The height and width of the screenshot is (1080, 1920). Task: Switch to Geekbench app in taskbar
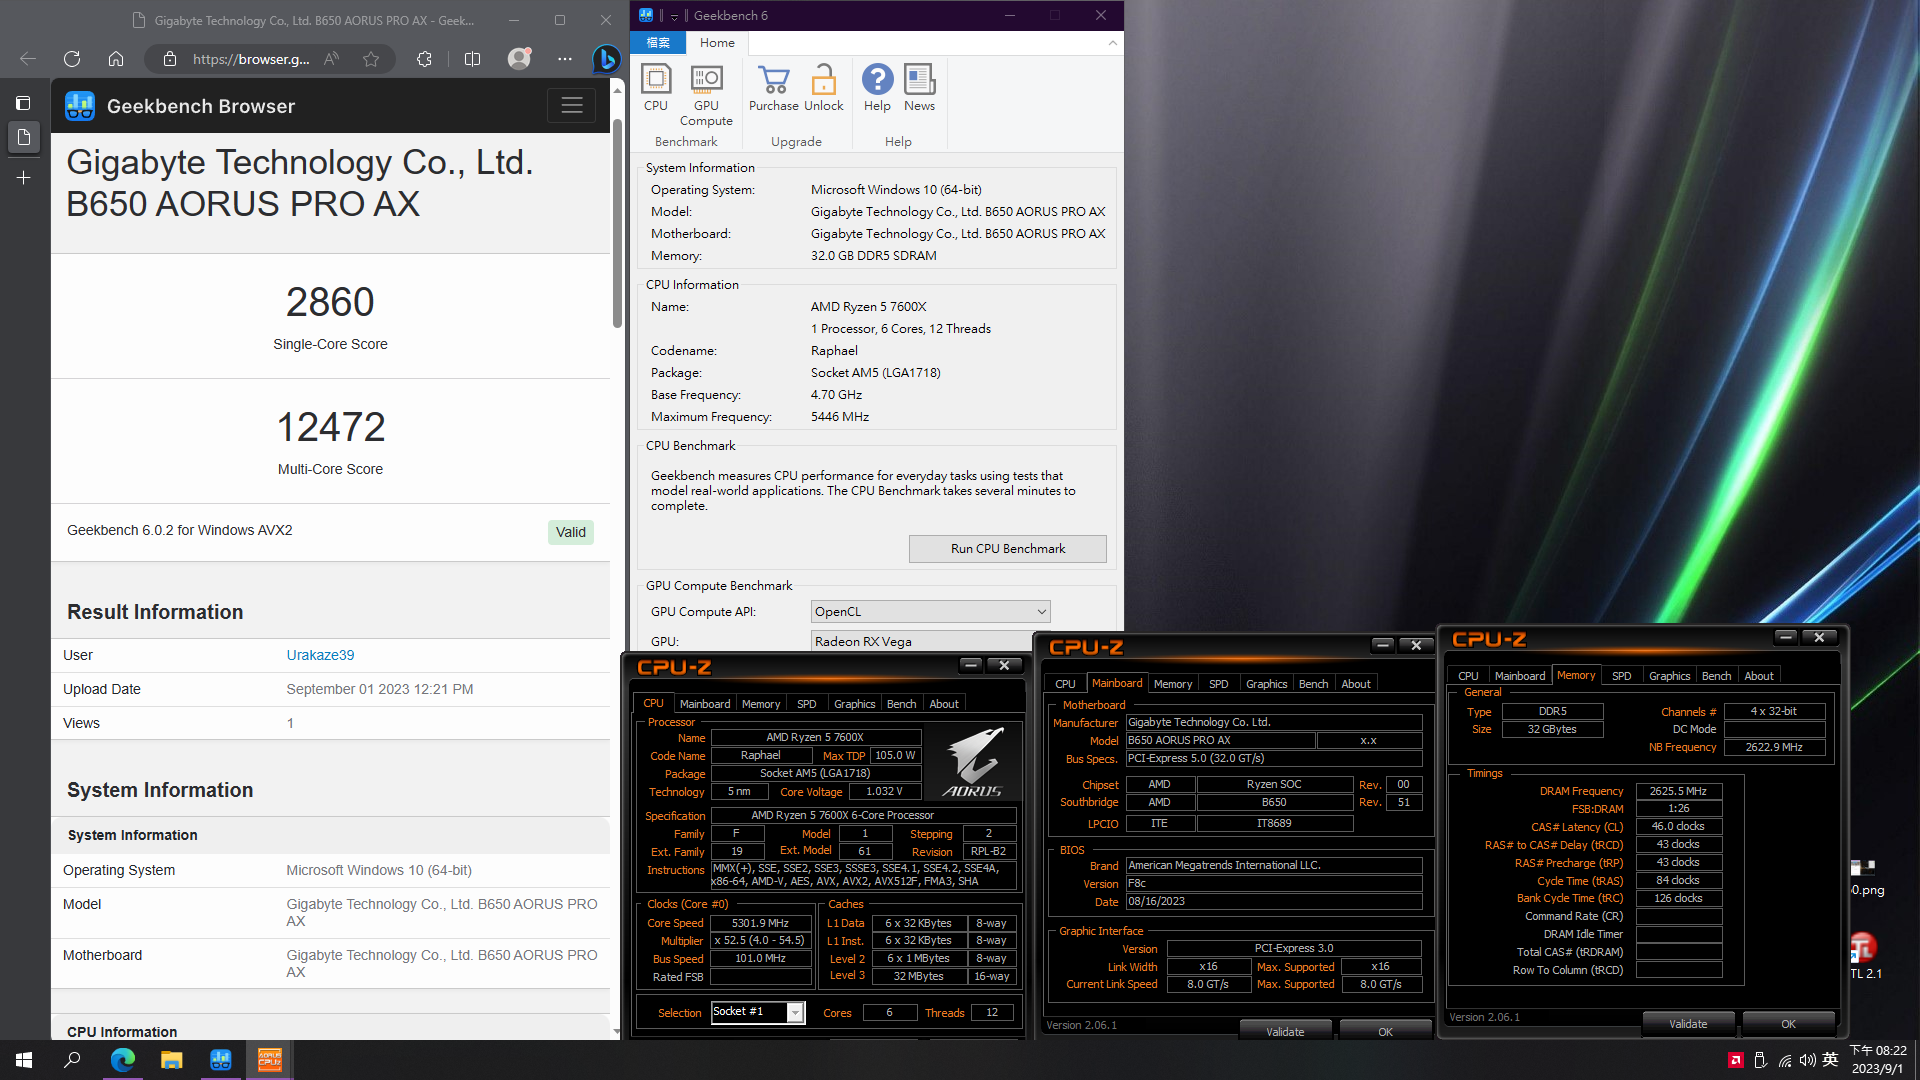tap(220, 1060)
